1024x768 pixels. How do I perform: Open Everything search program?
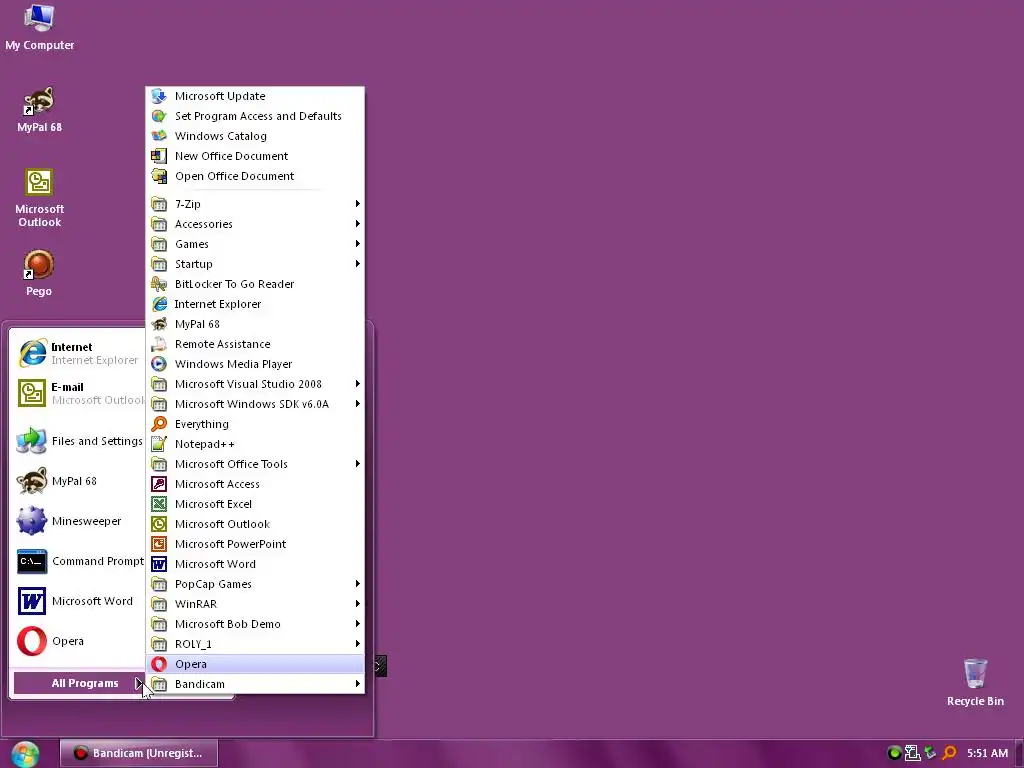click(255, 424)
